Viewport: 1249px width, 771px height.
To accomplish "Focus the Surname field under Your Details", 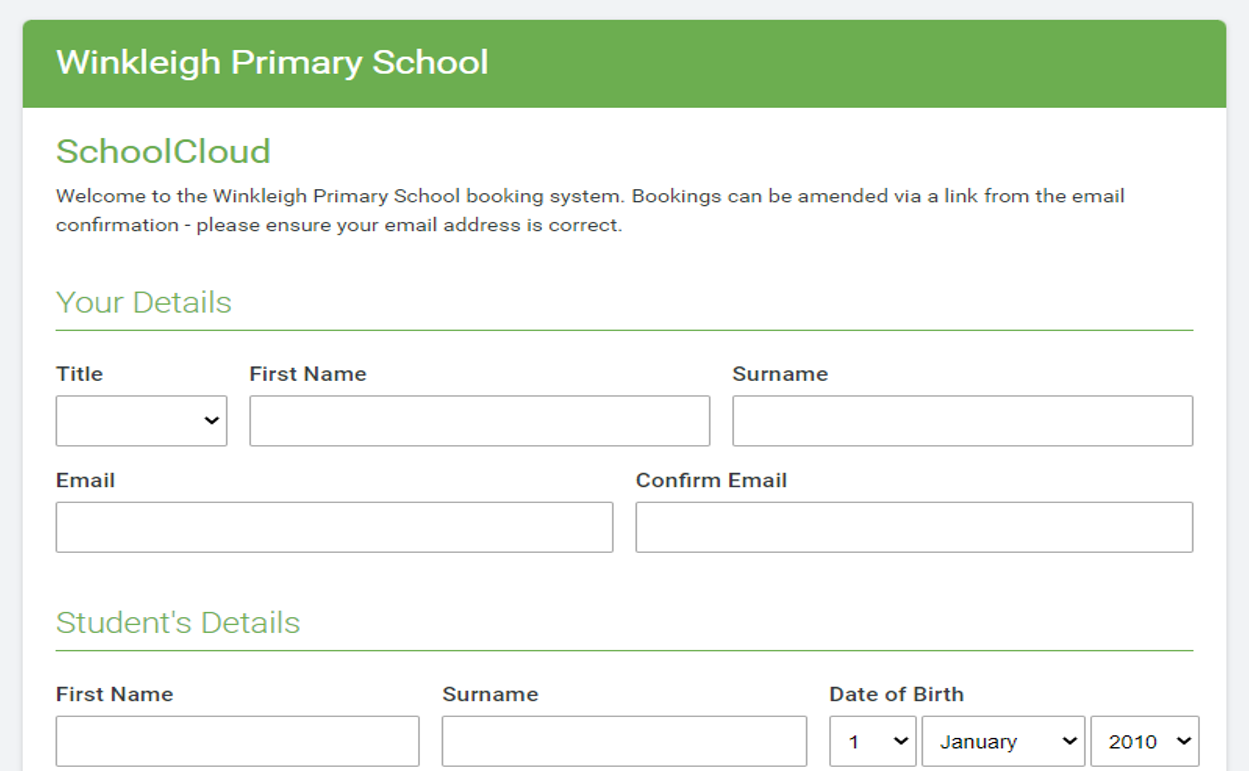I will (962, 421).
